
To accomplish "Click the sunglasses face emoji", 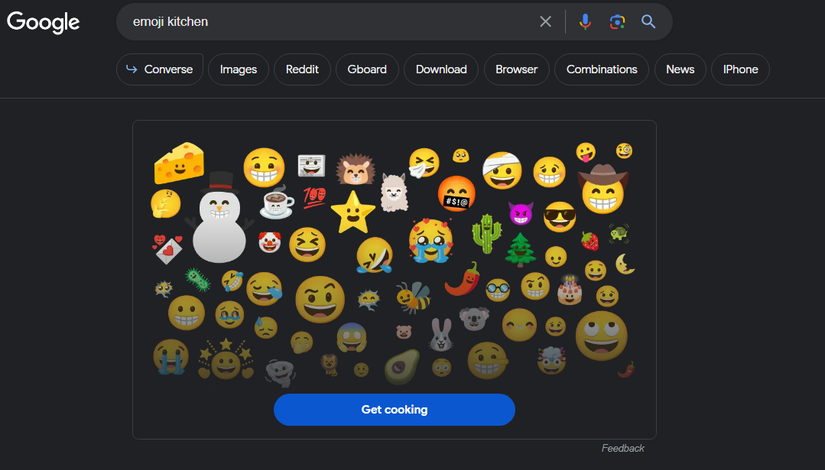I will 559,217.
